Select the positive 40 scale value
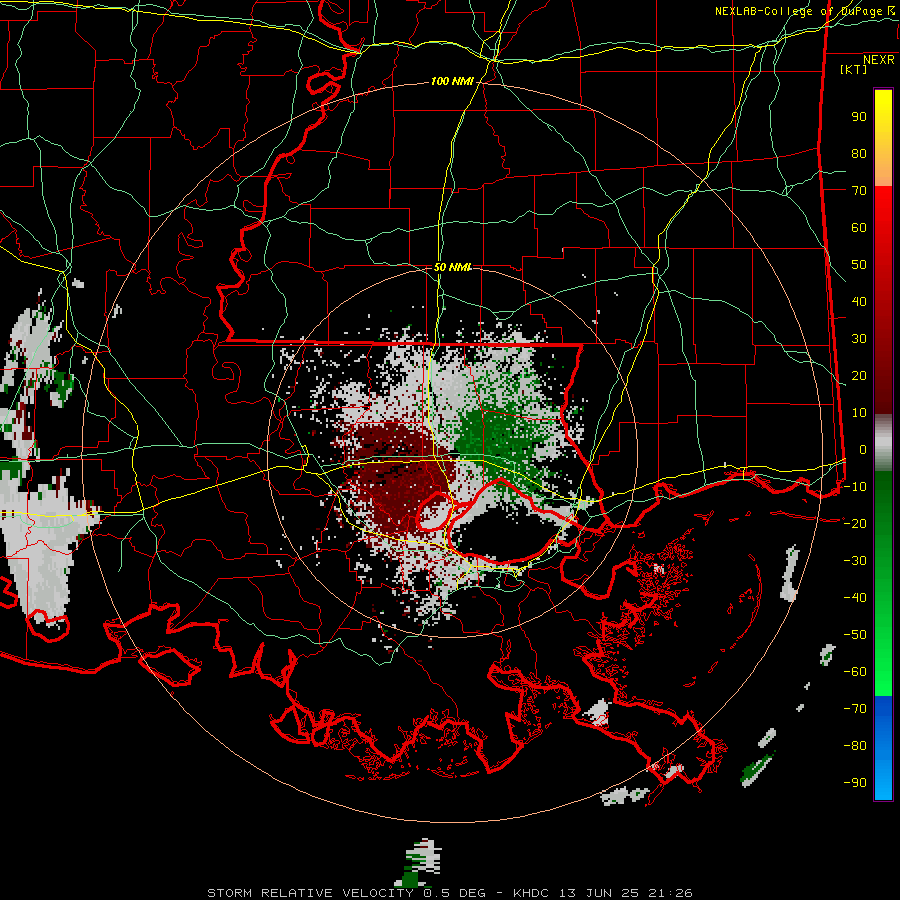 (x=859, y=302)
